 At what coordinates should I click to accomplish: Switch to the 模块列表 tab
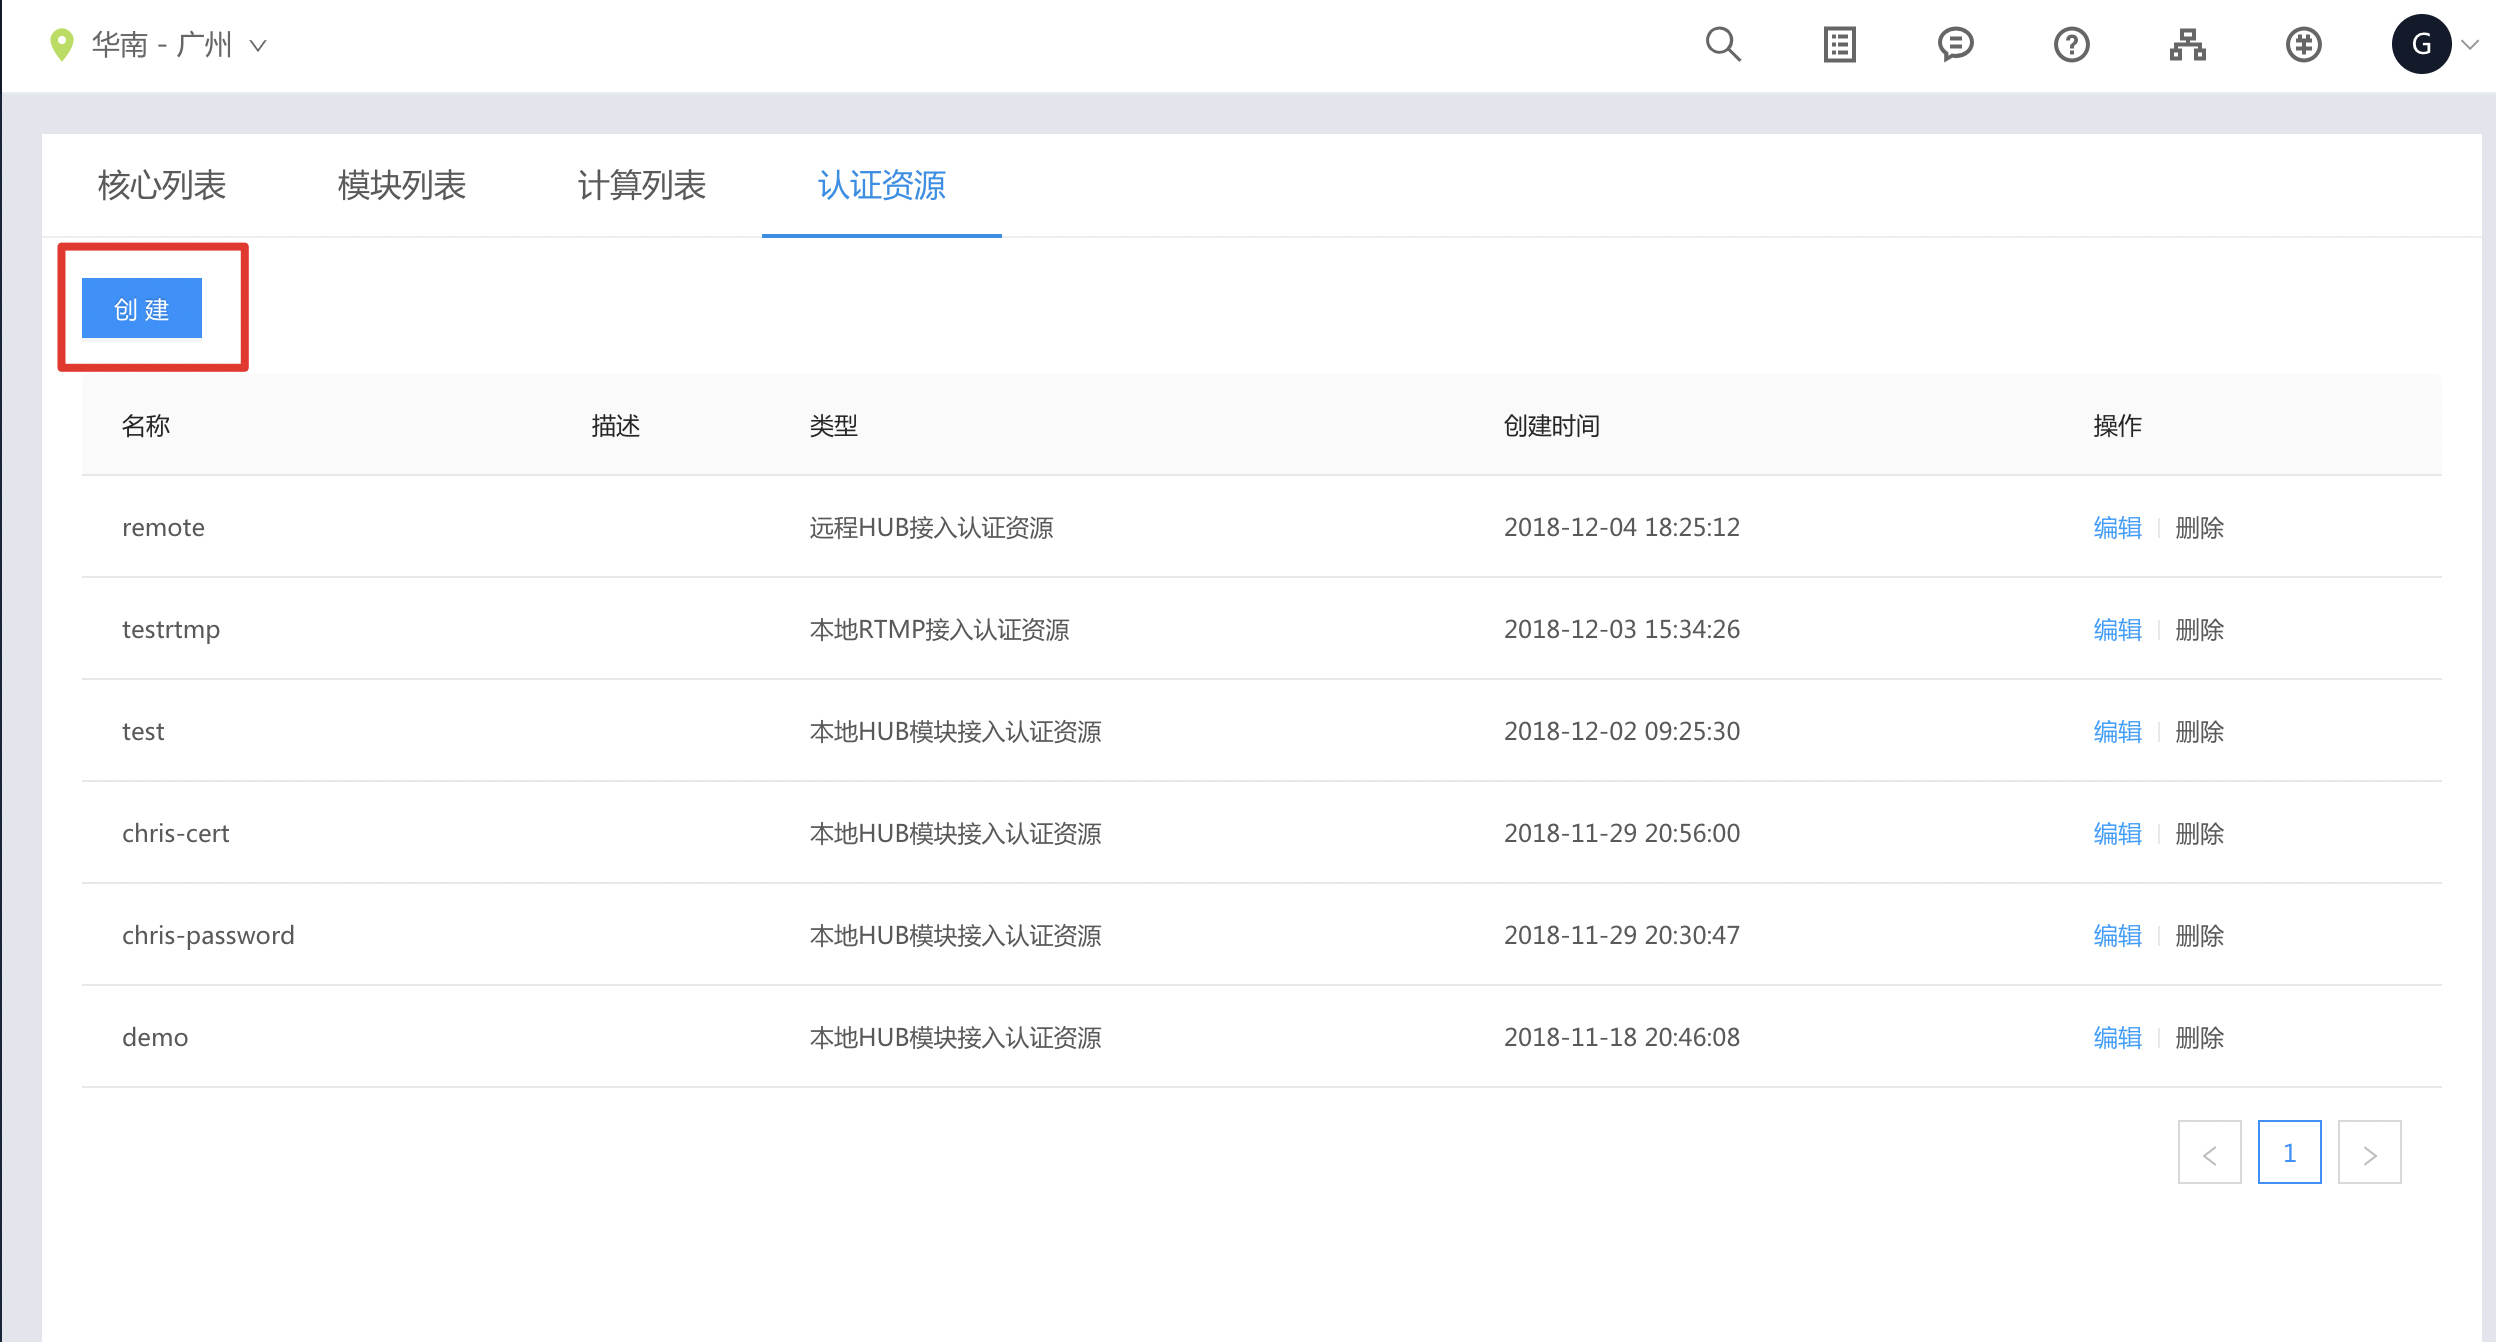(402, 185)
